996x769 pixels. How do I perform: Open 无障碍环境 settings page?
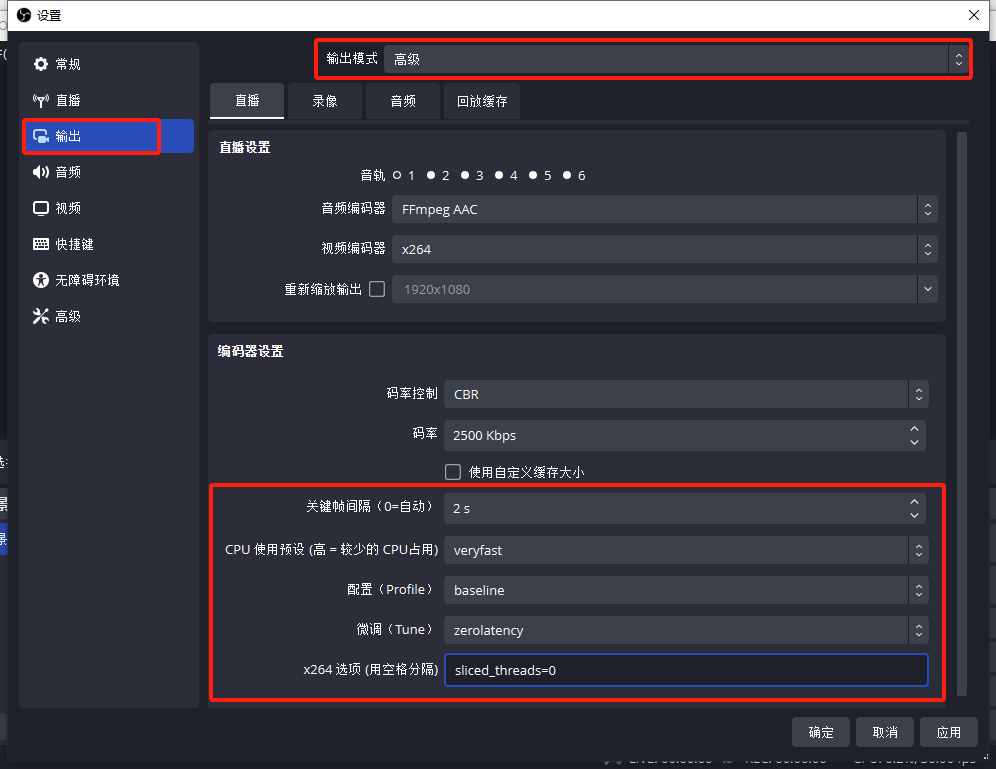tap(108, 280)
